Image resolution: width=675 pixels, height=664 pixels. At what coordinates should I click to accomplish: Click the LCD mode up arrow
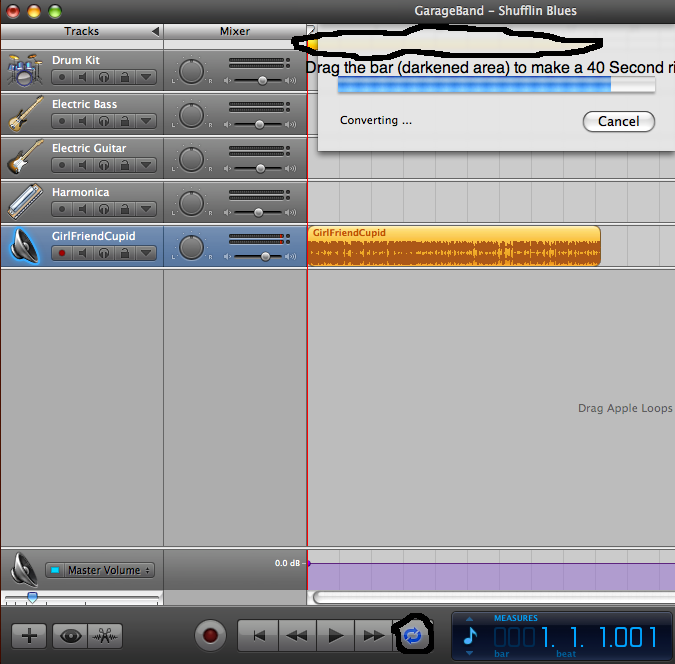[470, 619]
